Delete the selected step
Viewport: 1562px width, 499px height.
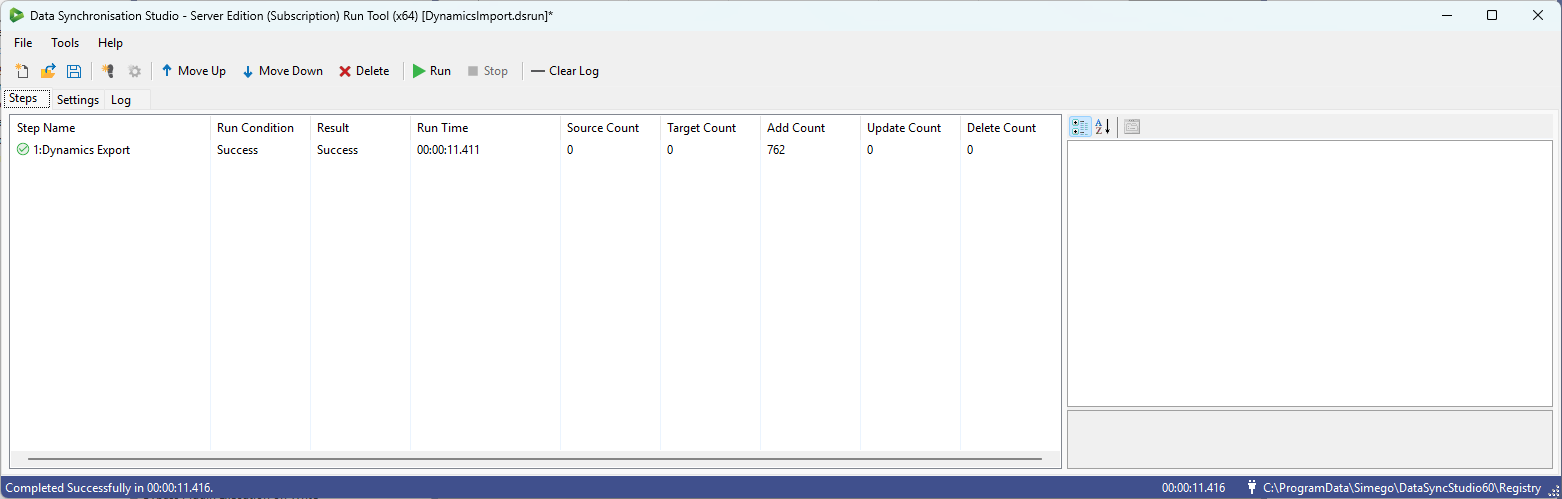point(364,71)
